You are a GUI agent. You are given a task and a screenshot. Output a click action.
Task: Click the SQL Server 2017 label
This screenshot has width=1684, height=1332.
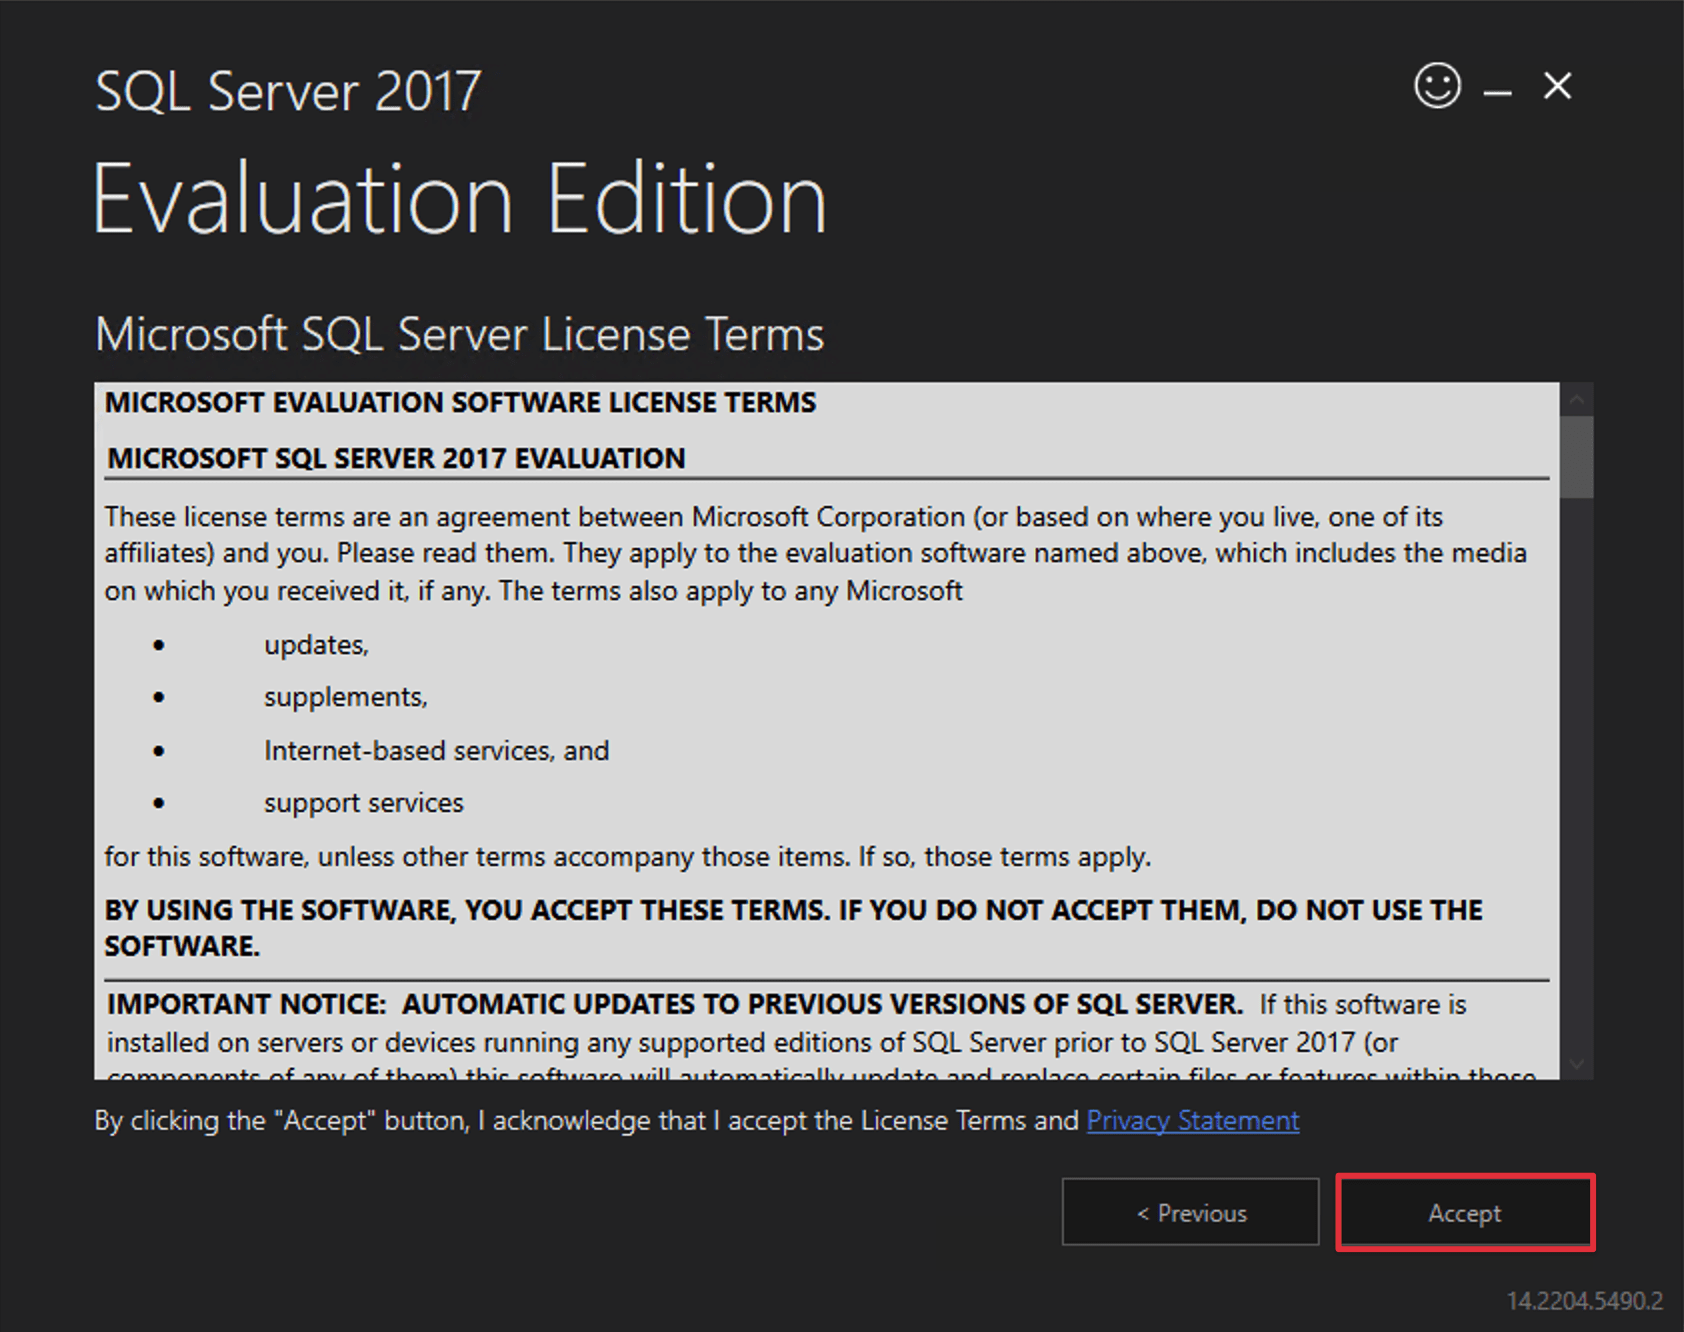point(287,90)
